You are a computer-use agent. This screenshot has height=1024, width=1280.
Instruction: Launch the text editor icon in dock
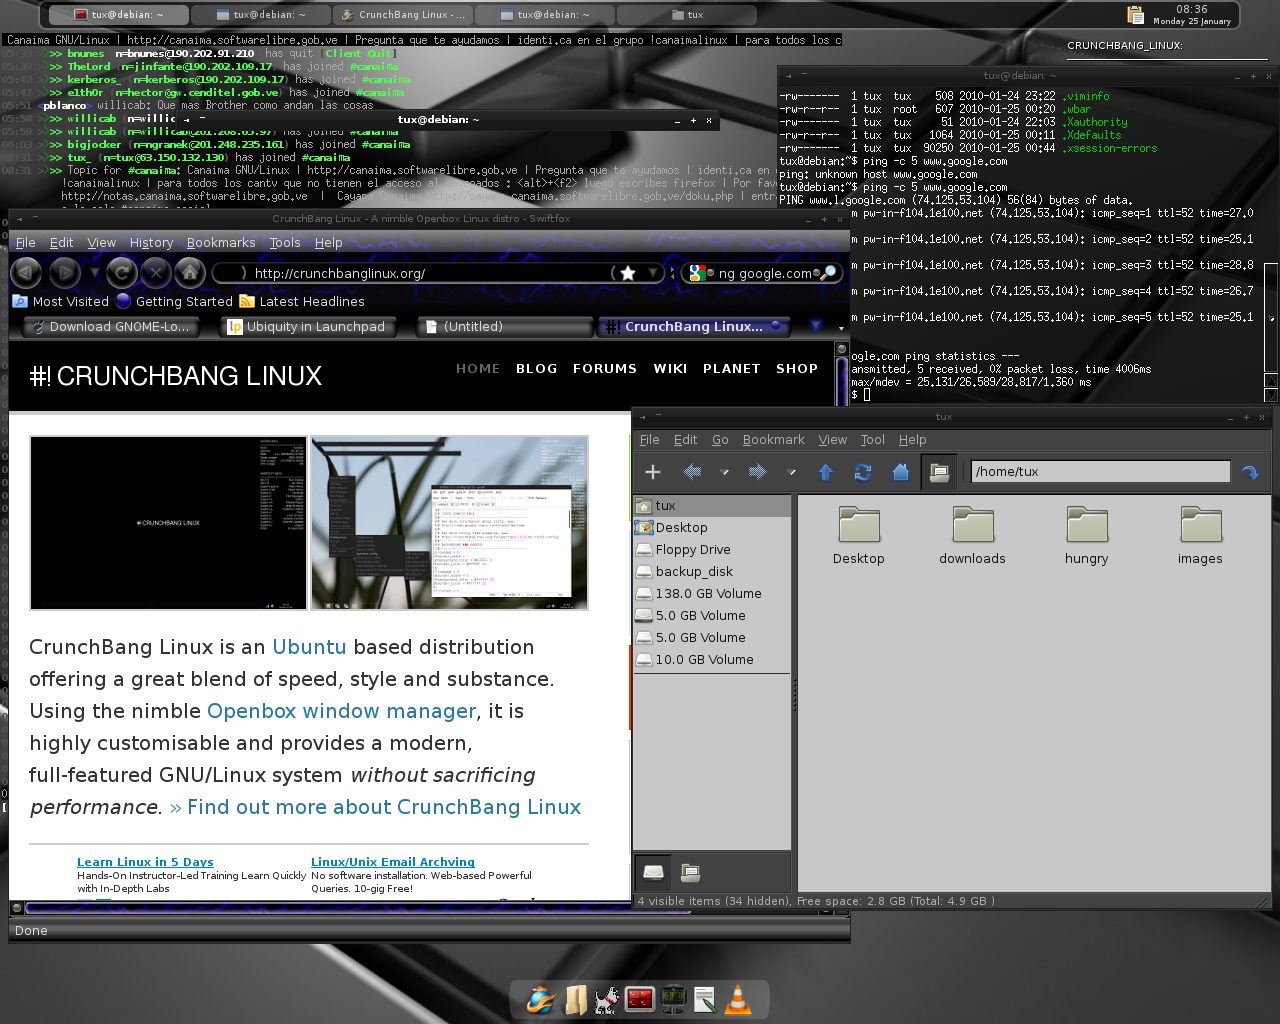coord(705,999)
